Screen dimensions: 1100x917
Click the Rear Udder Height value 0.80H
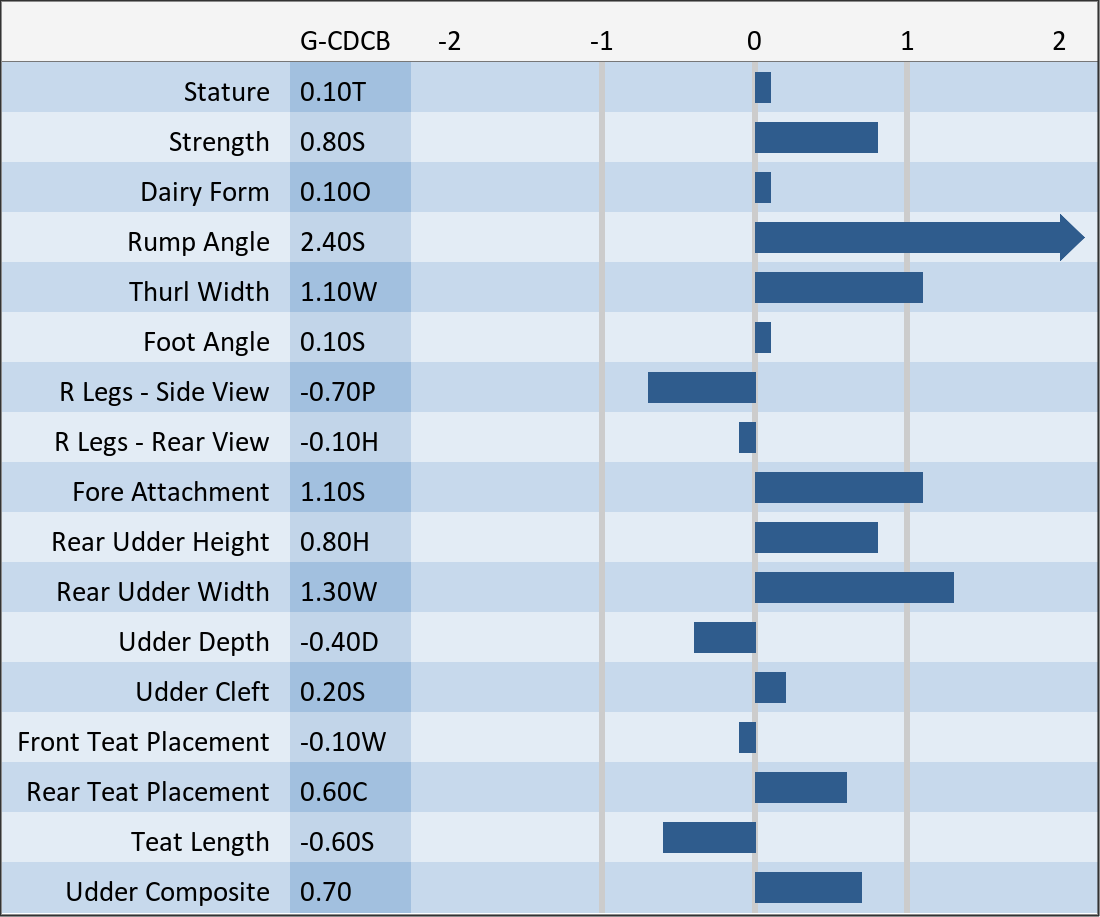pyautogui.click(x=334, y=542)
